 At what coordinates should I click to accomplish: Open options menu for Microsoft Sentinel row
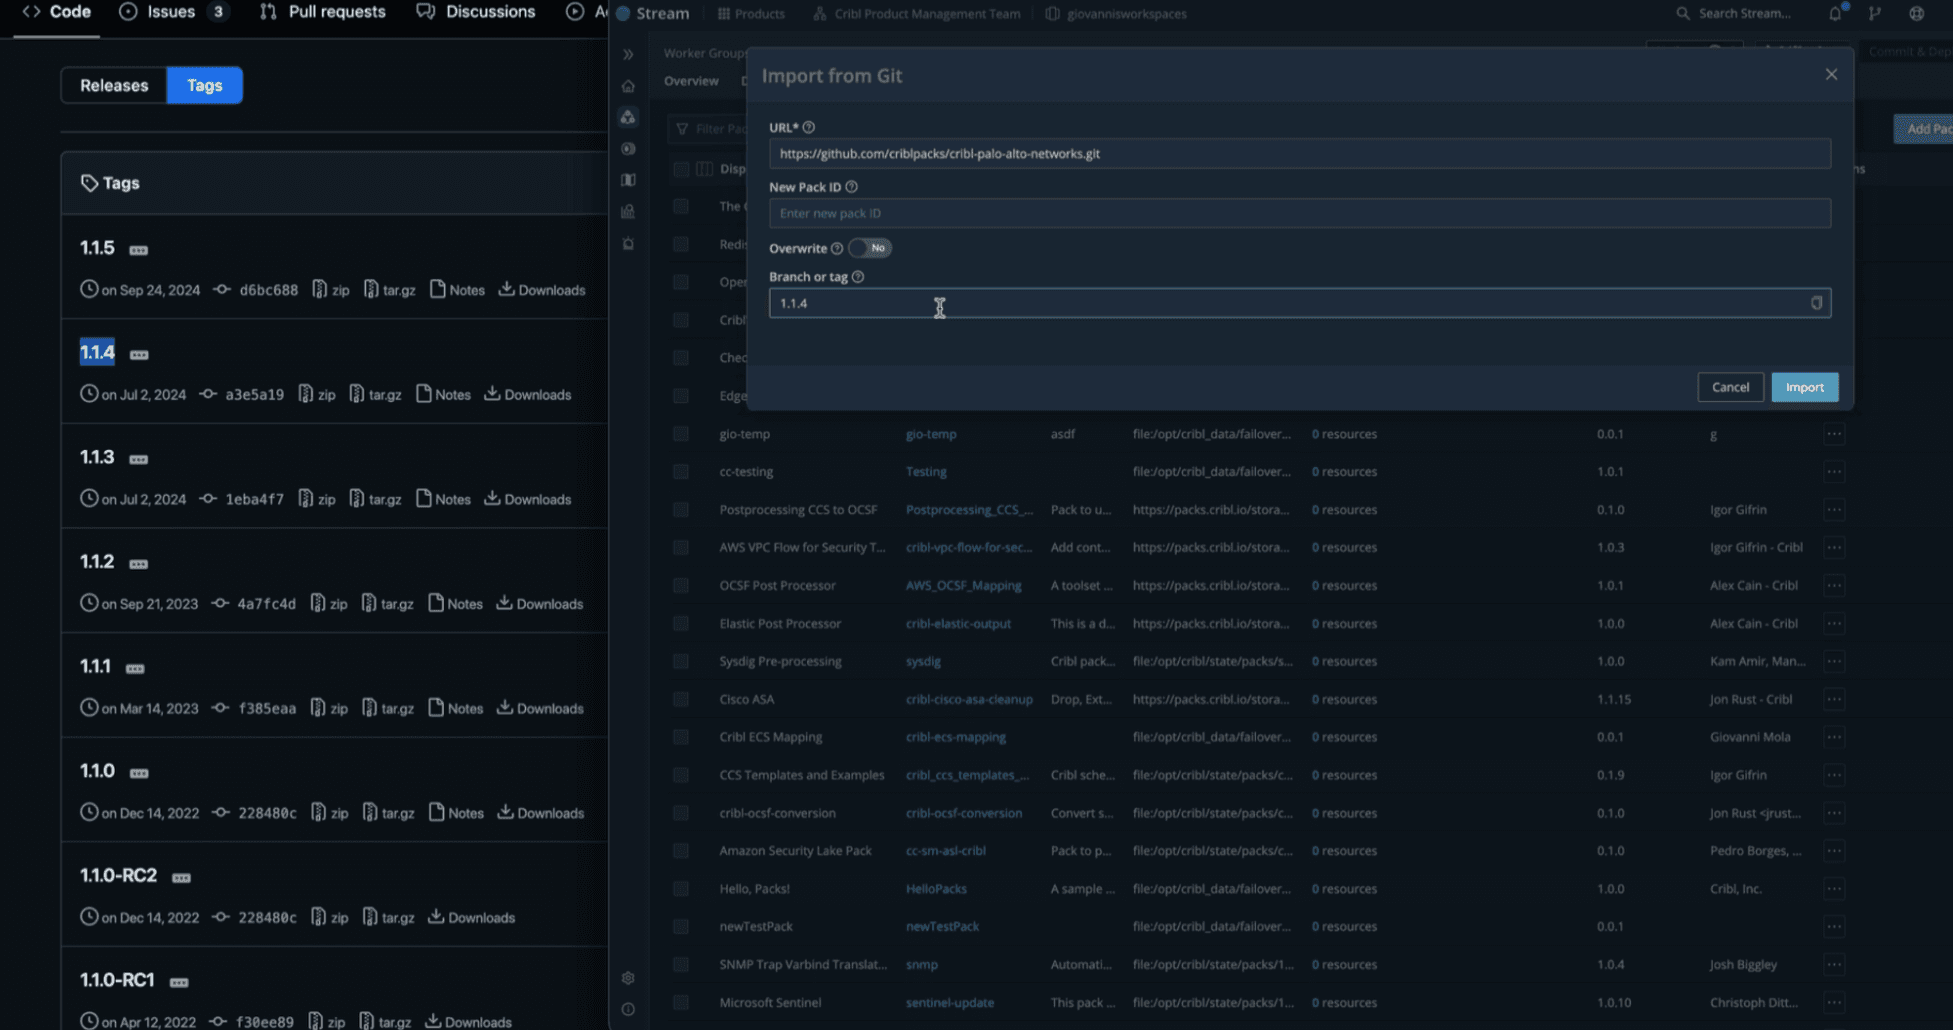click(x=1833, y=1002)
